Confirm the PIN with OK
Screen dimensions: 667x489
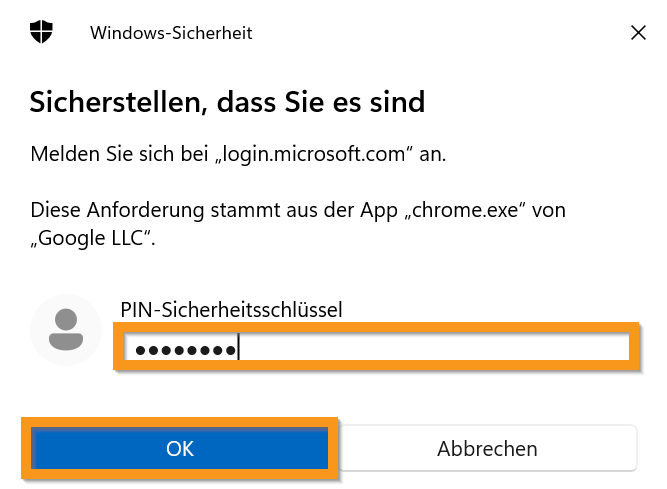click(180, 448)
